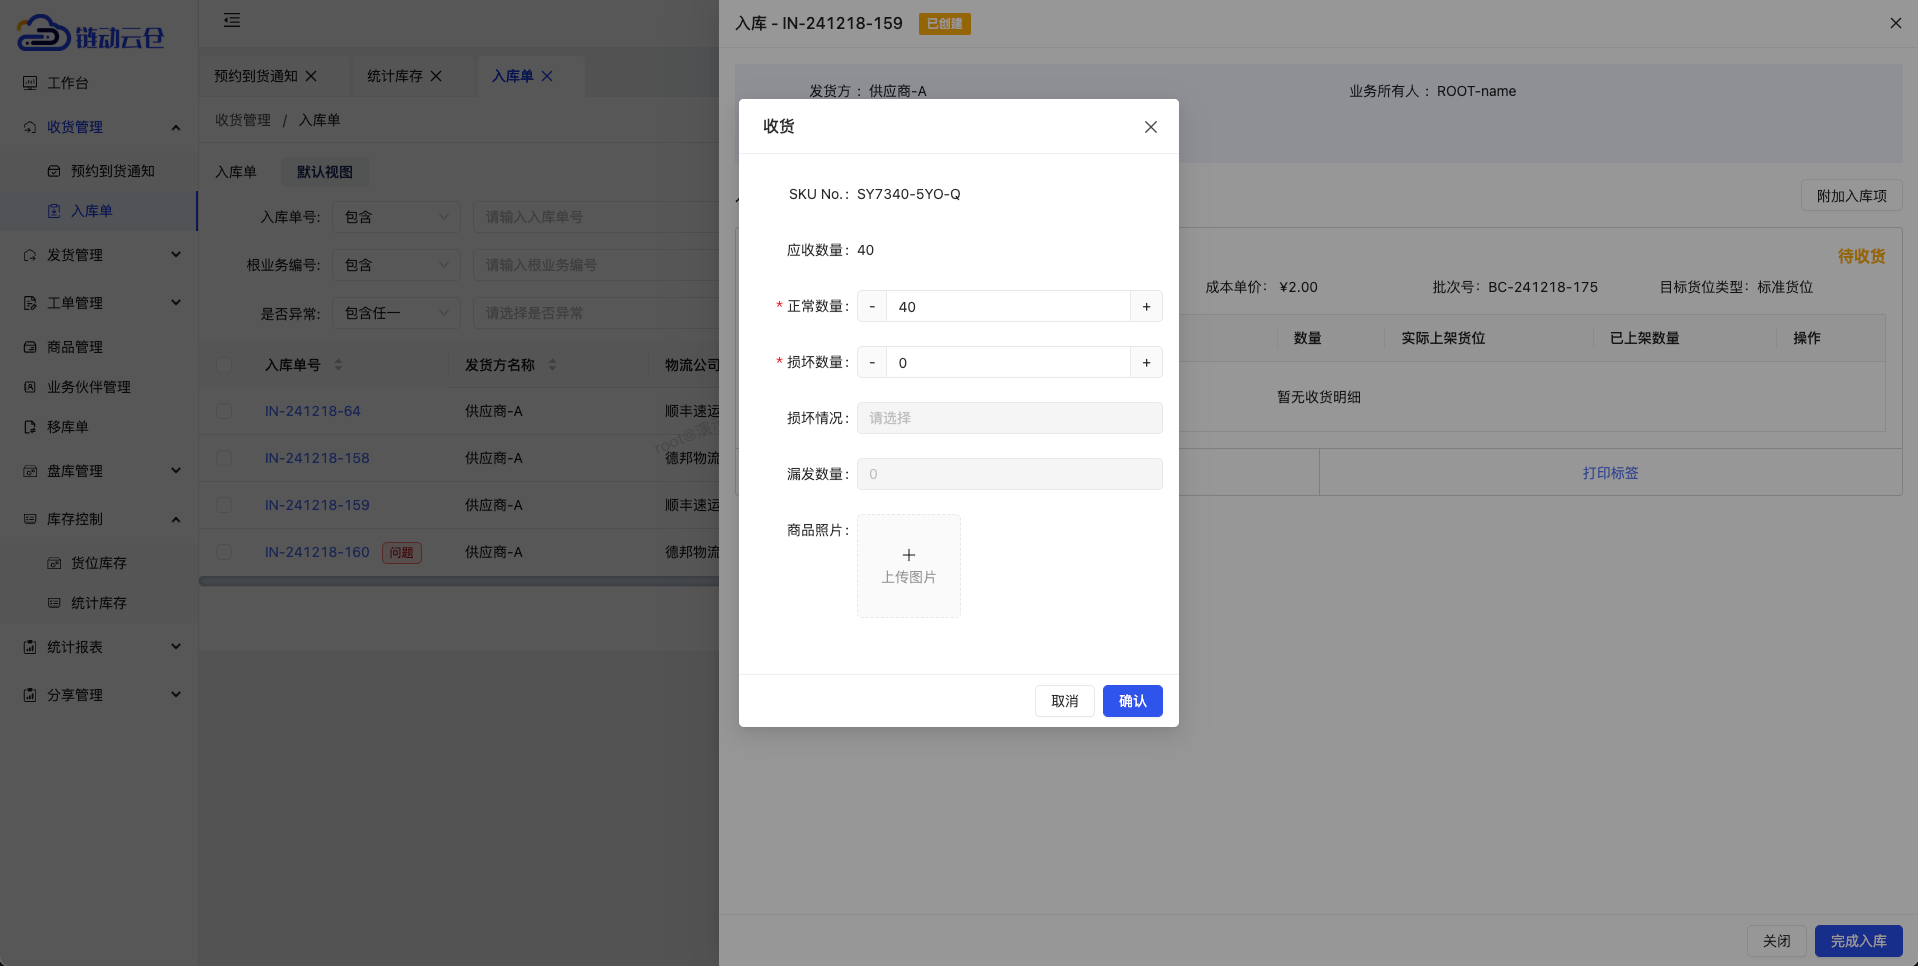
Task: Toggle the select-all header checkbox
Action: (x=224, y=365)
